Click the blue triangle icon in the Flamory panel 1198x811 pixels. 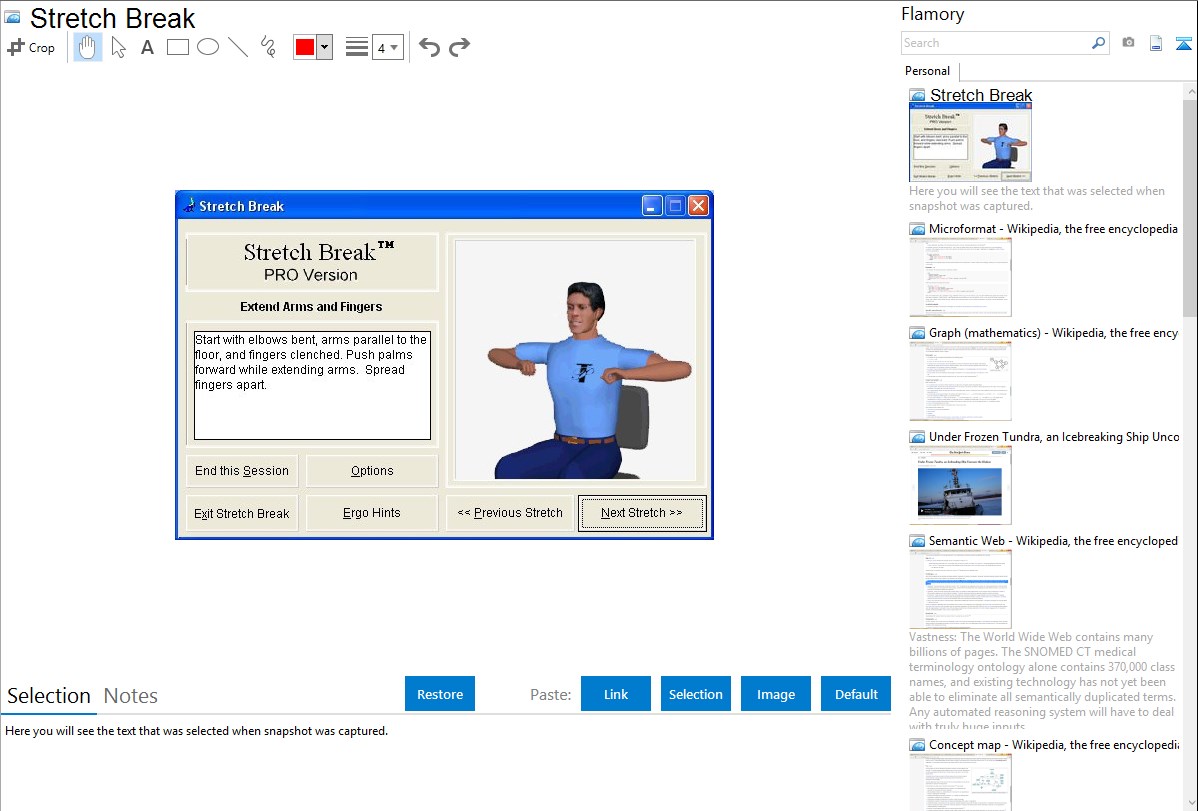point(1183,43)
